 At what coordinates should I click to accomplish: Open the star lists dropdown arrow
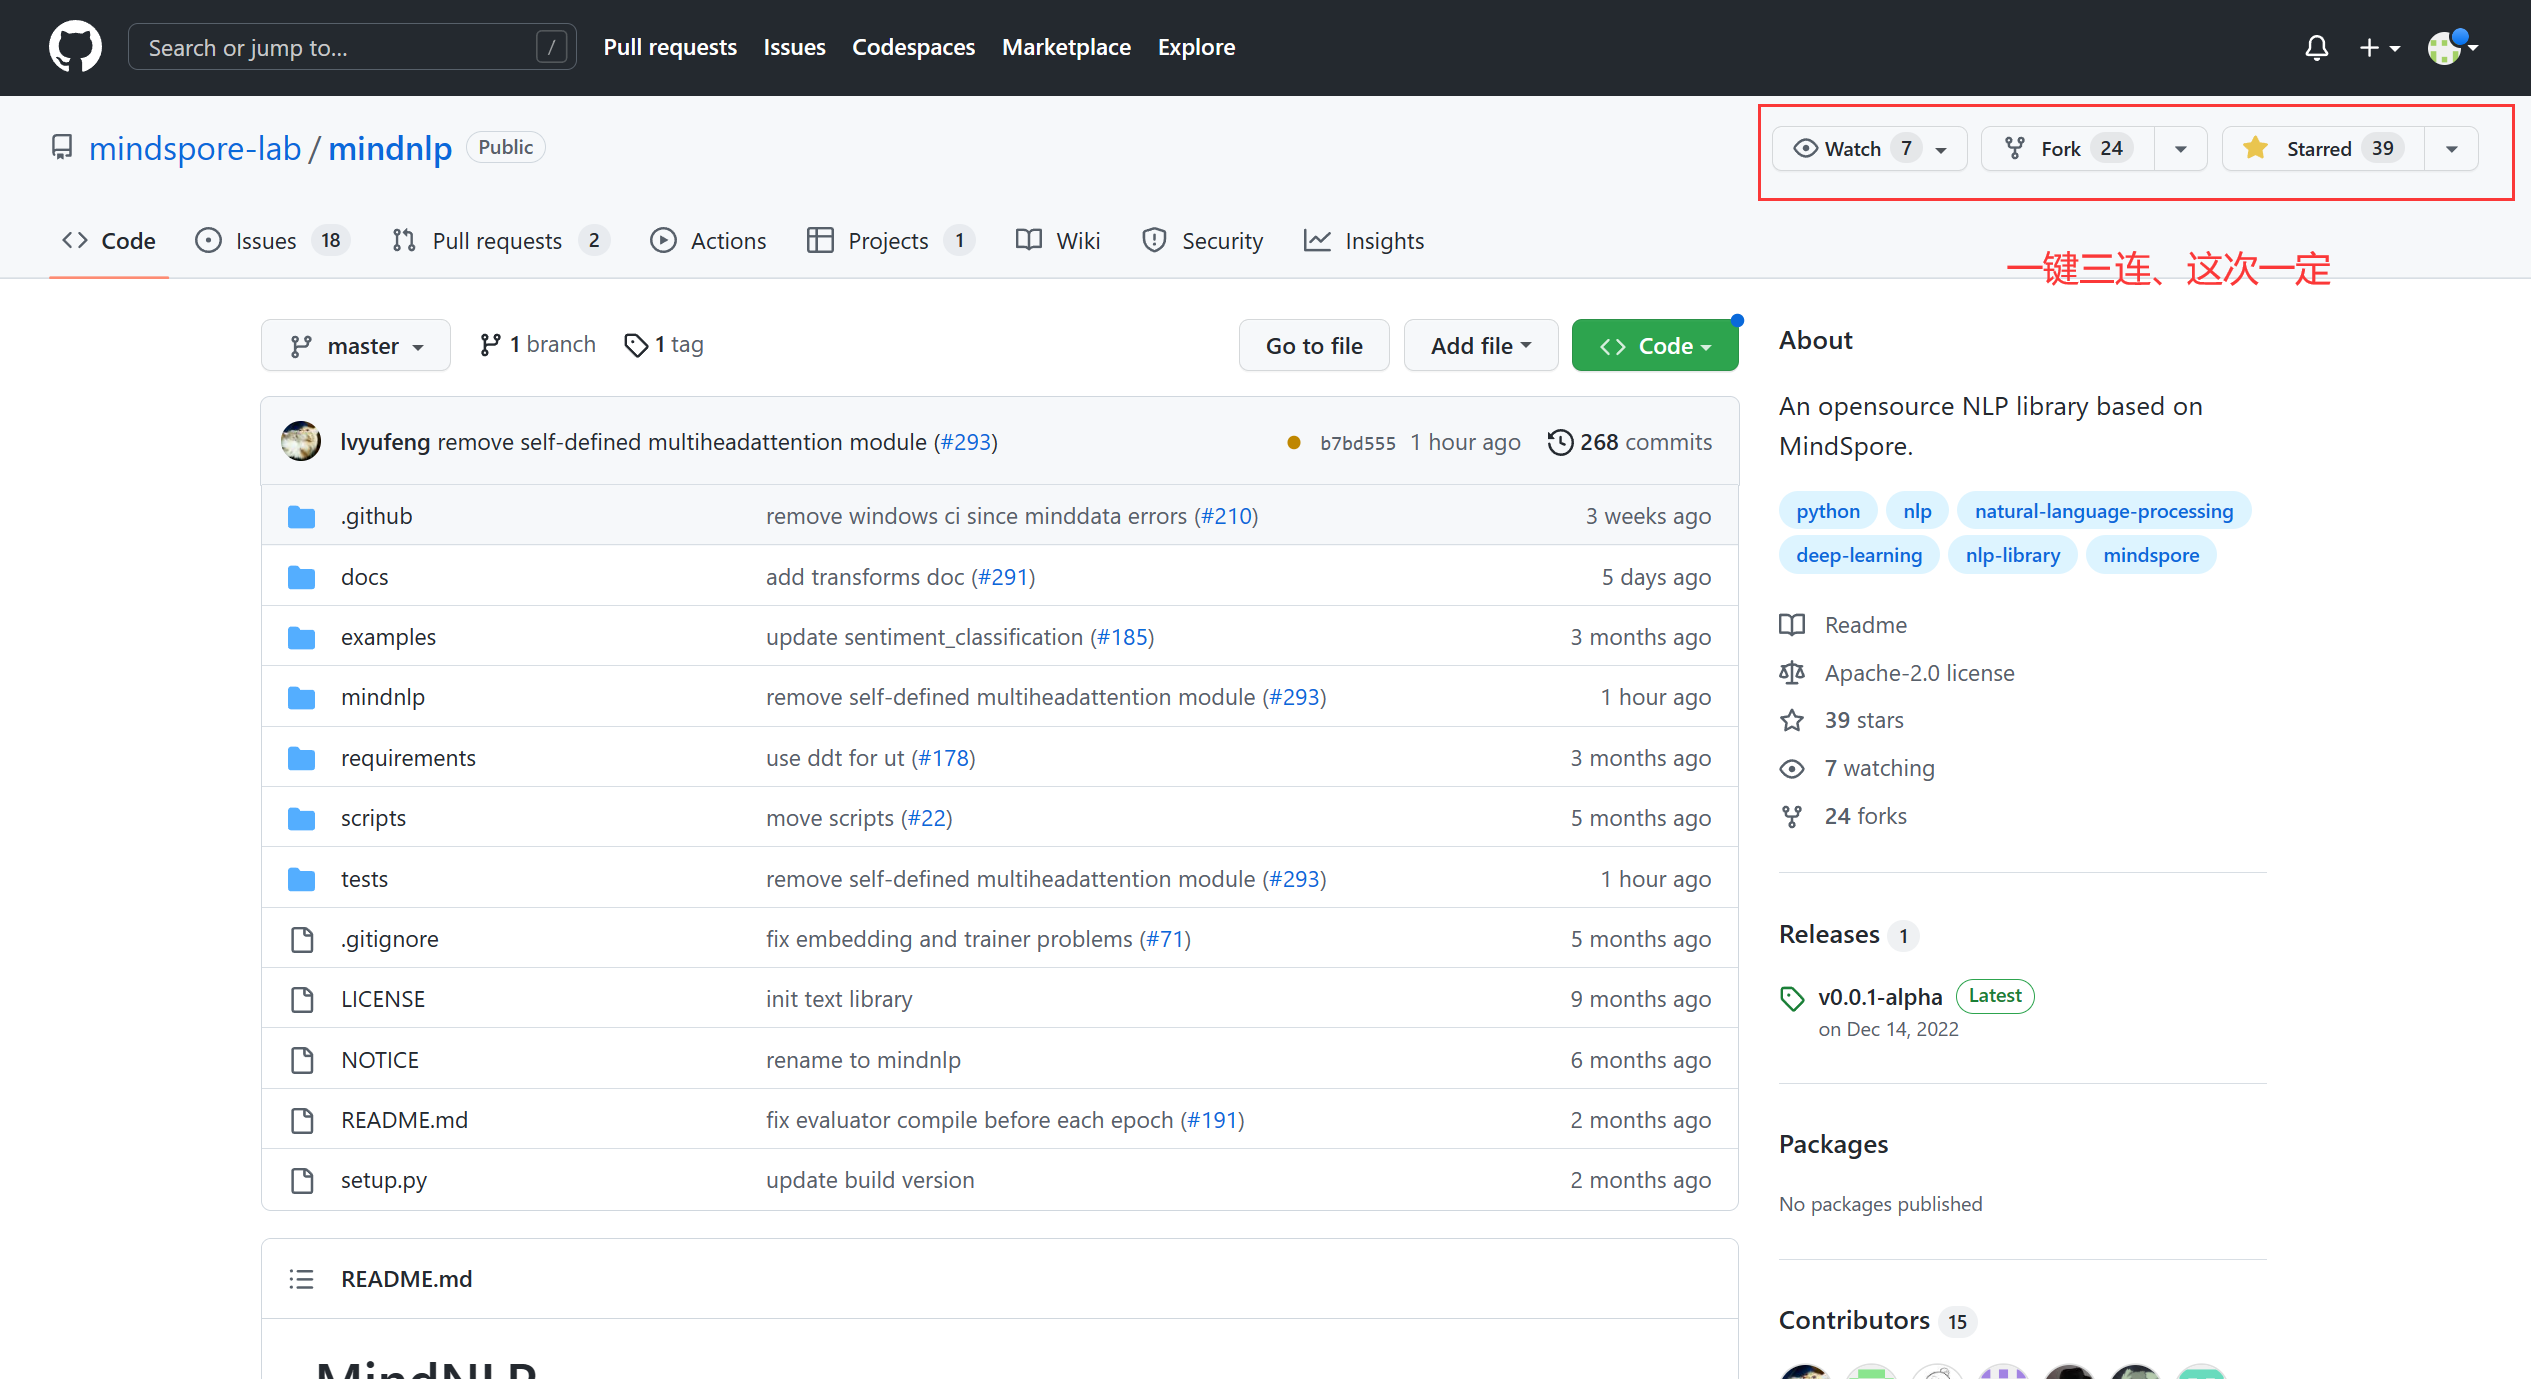pyautogui.click(x=2452, y=149)
